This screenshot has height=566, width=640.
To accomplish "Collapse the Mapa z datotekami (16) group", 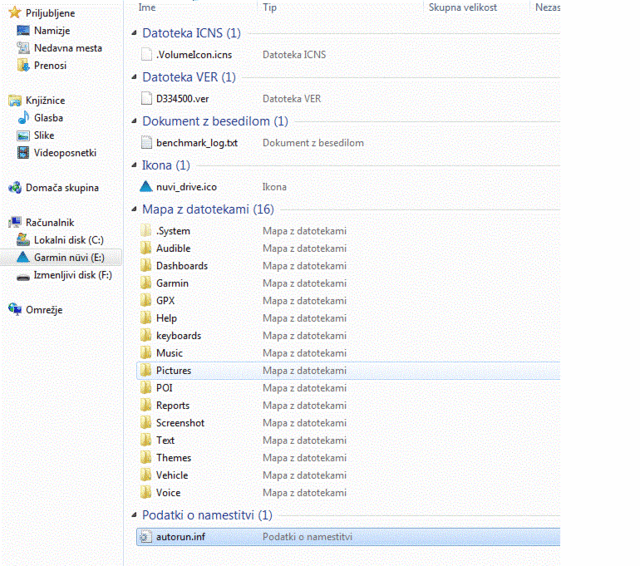I will (134, 209).
